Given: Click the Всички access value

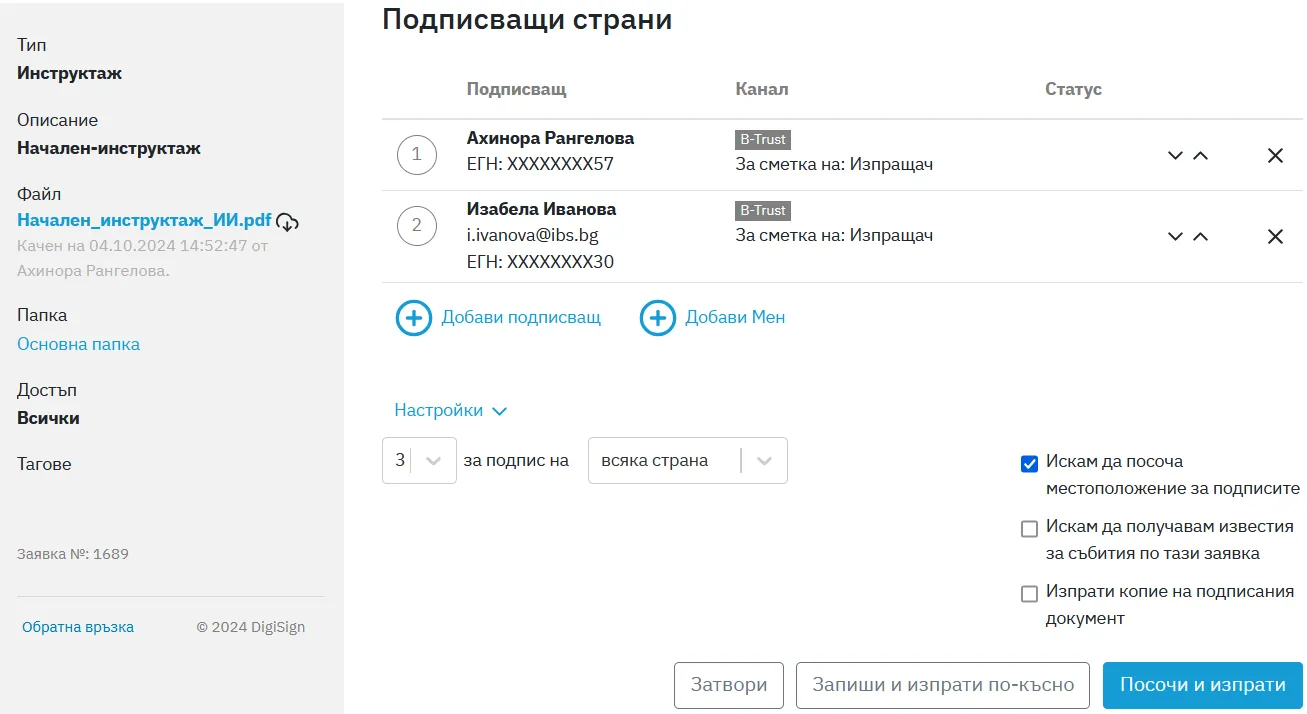Looking at the screenshot, I should pos(48,418).
